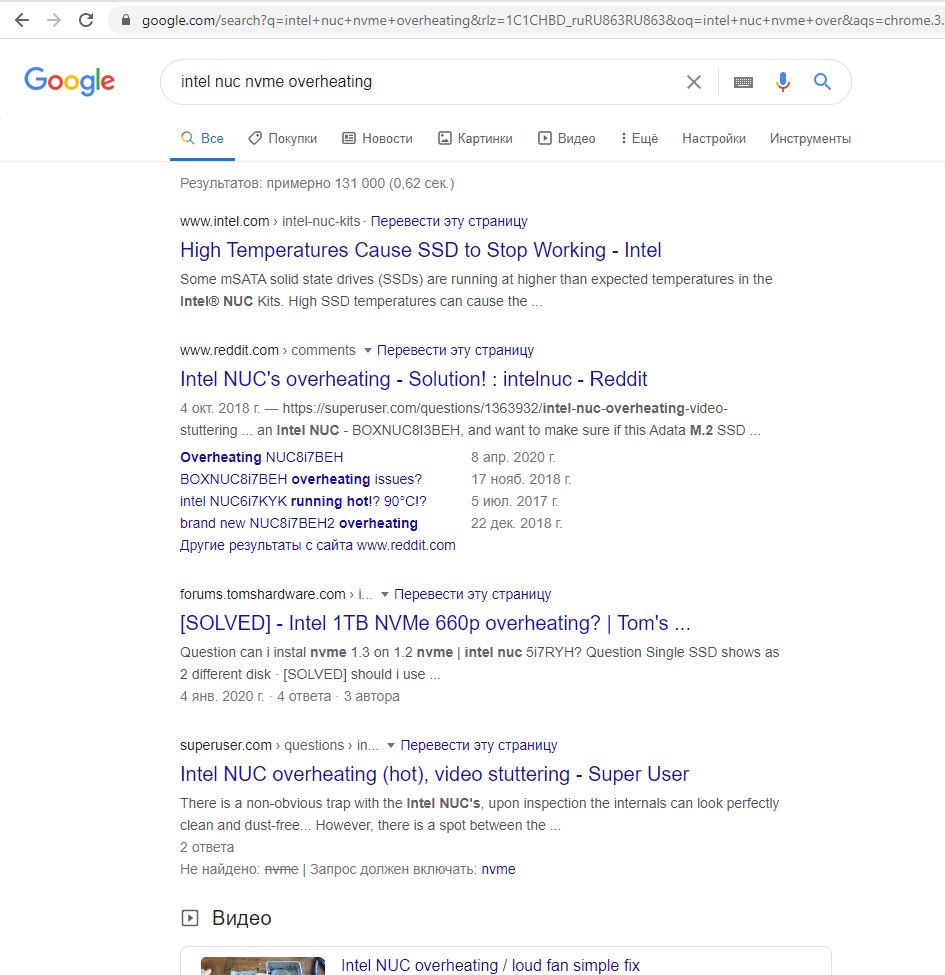Show other results from www.reddit.com
Screen dimensions: 945x975
tap(317, 545)
